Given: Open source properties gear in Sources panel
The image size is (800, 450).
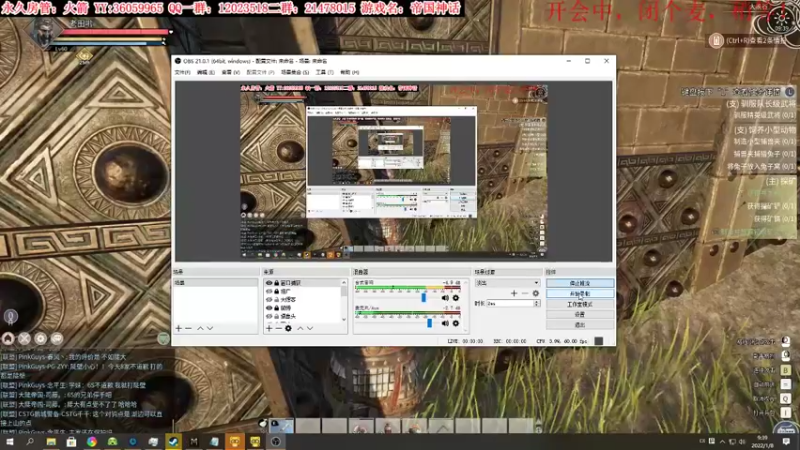Looking at the screenshot, I should point(288,328).
